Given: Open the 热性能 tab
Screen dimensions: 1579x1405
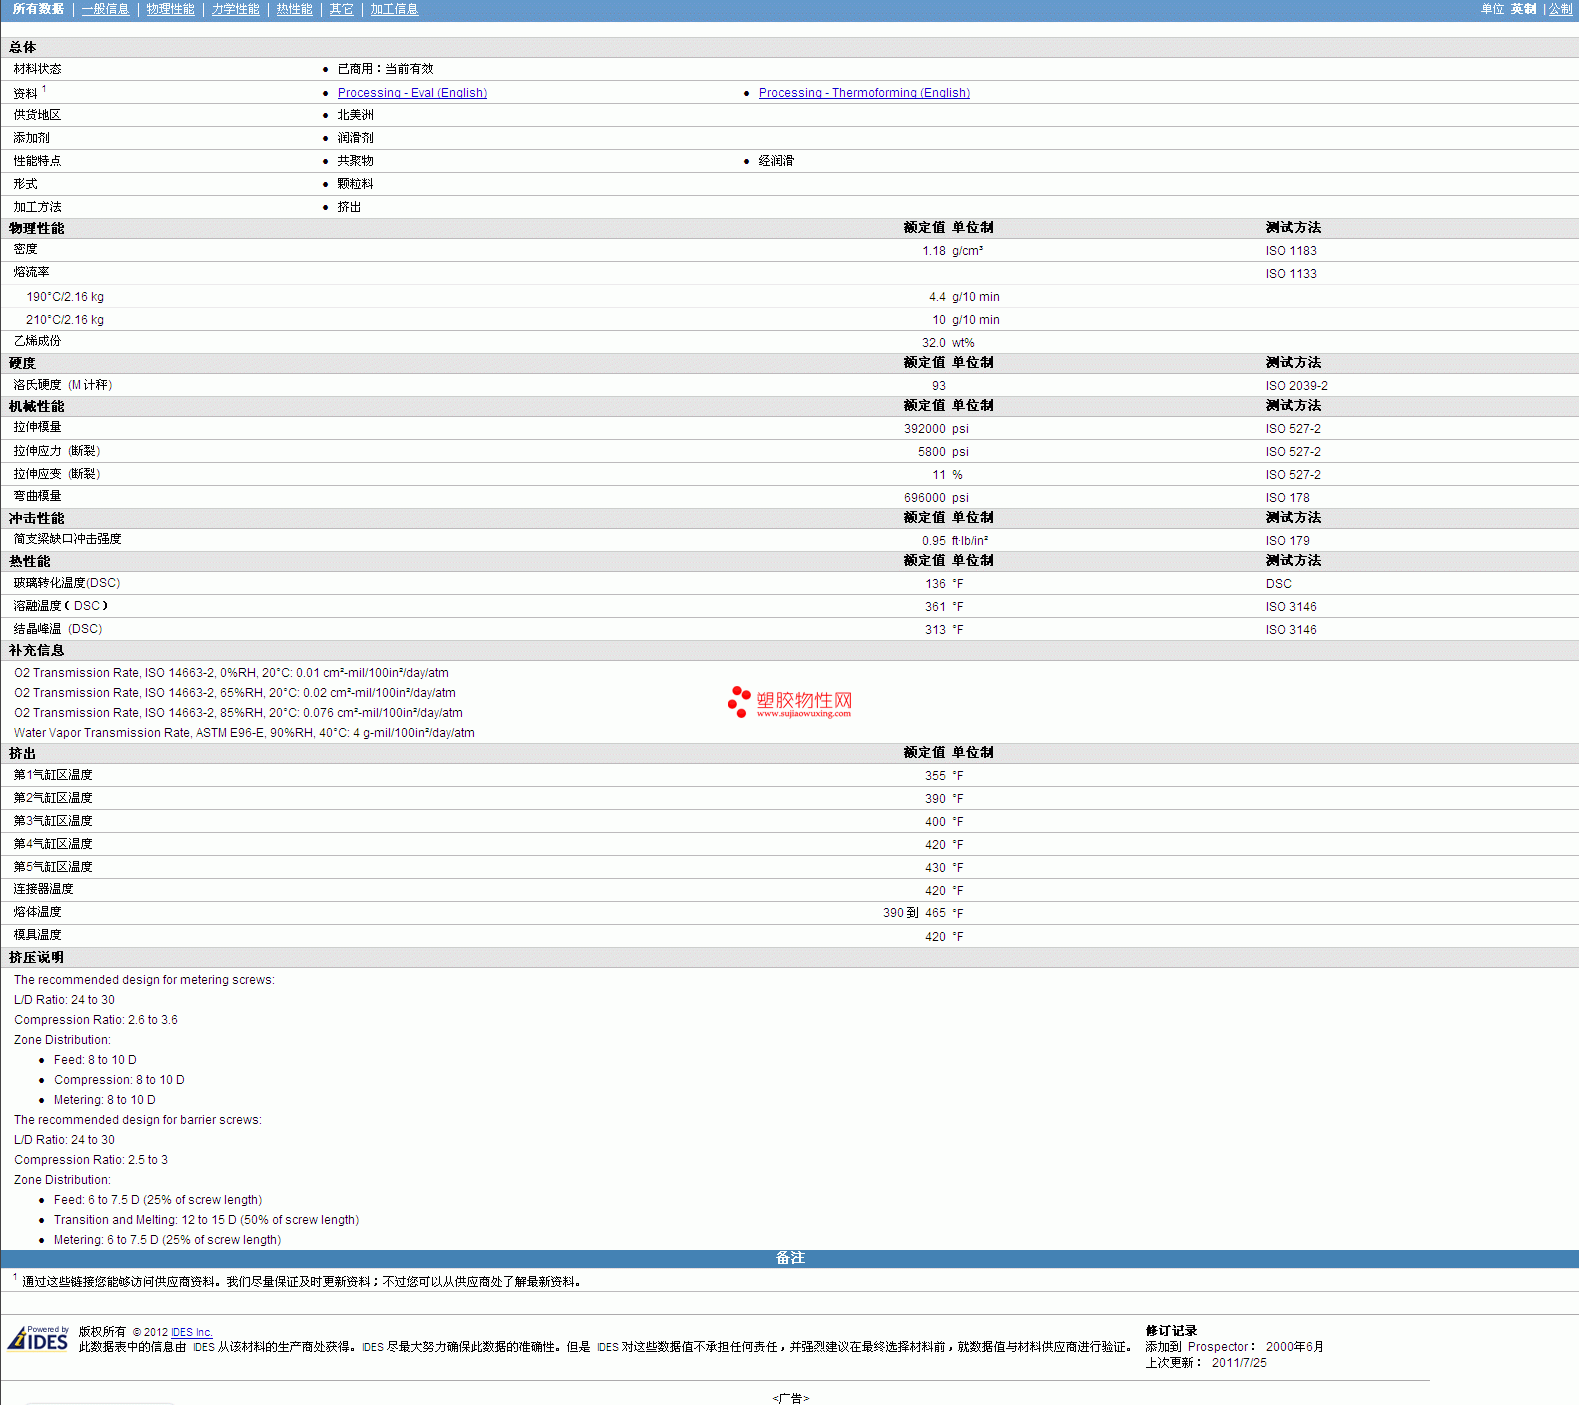Looking at the screenshot, I should click(294, 9).
